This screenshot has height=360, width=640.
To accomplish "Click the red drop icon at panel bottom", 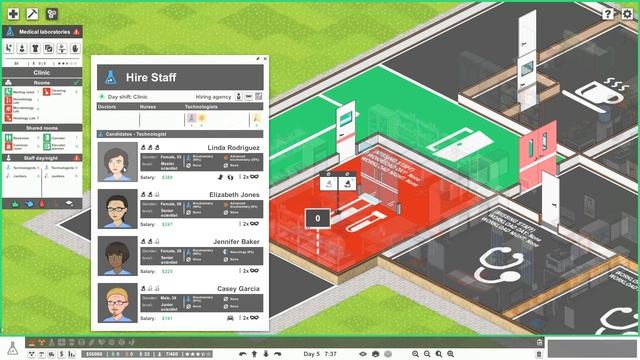I will click(x=42, y=203).
